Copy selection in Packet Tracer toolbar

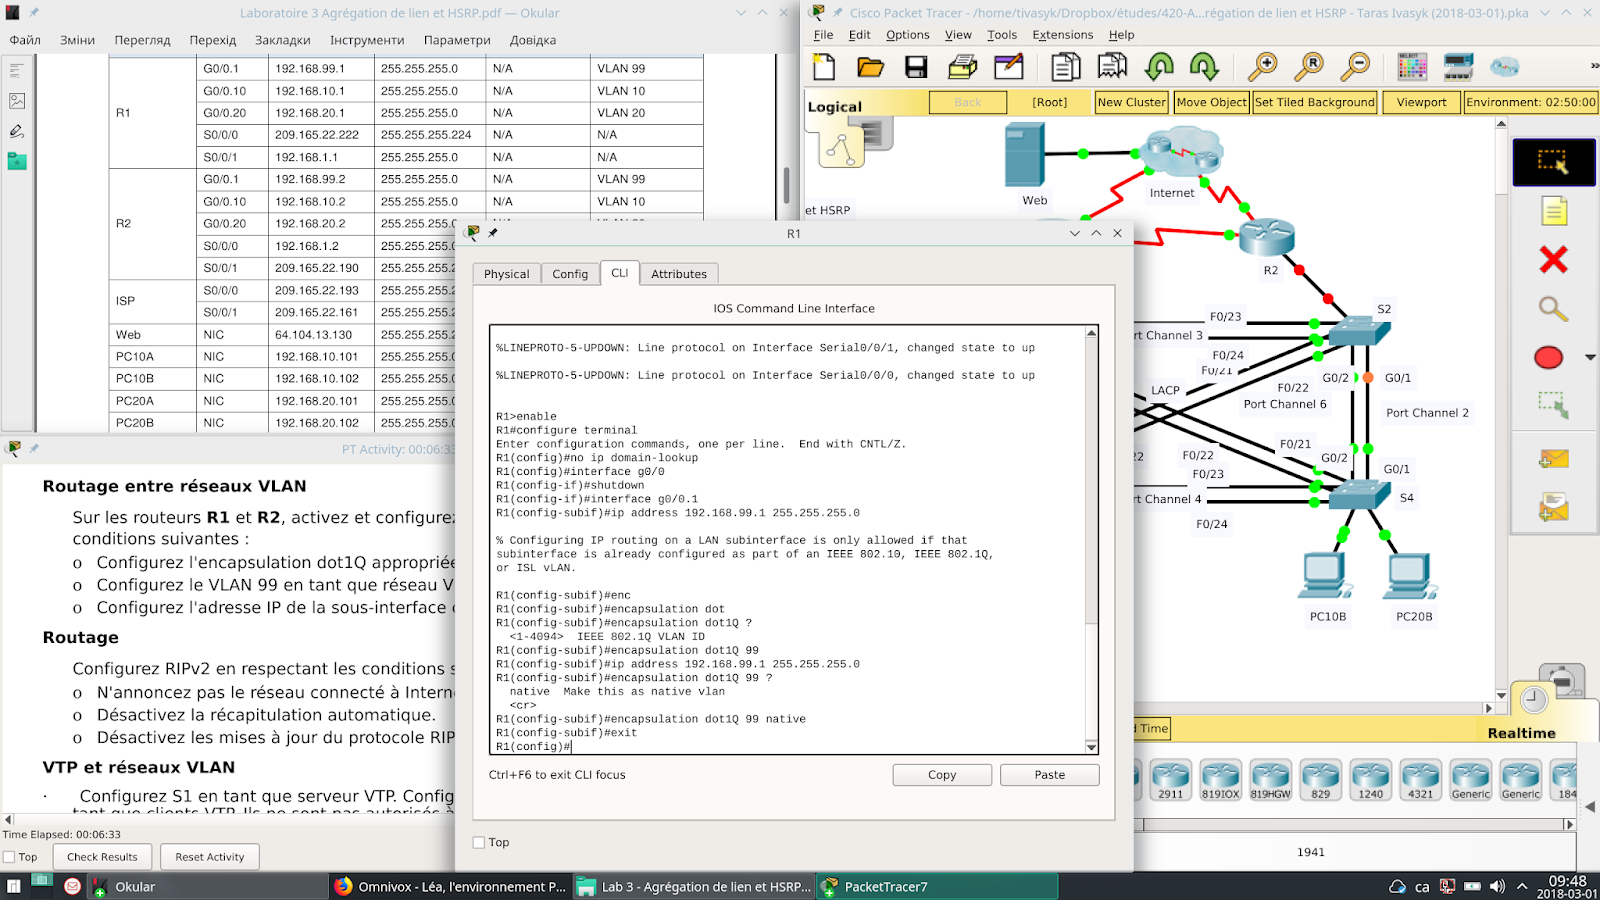click(x=1065, y=67)
